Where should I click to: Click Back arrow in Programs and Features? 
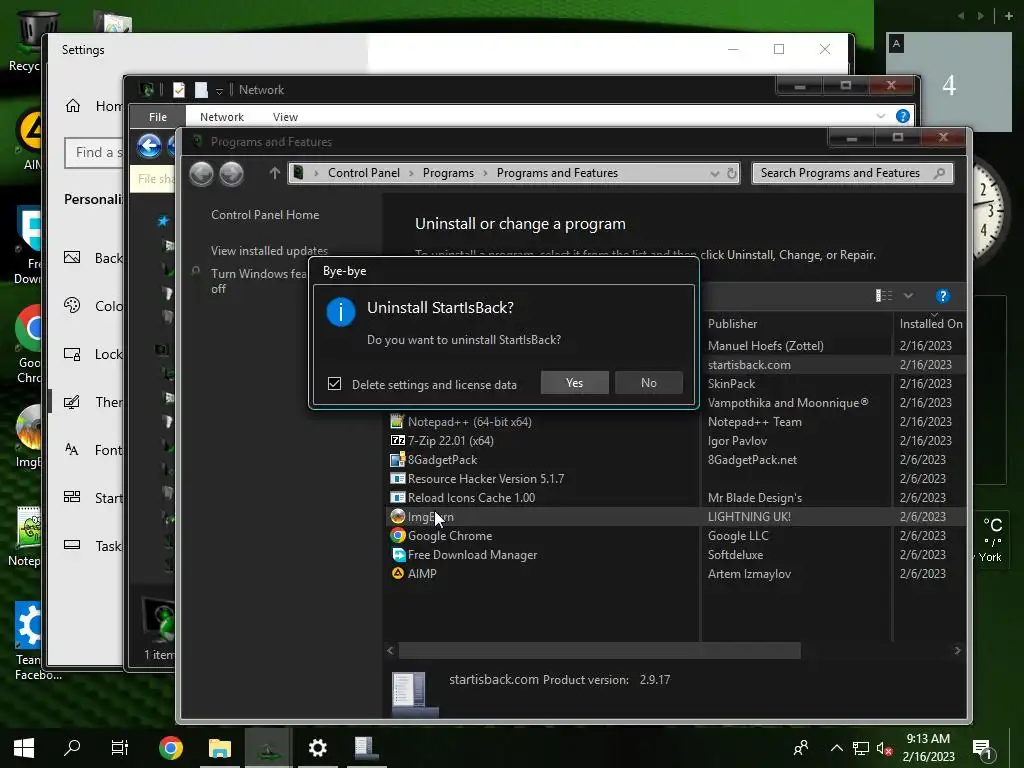click(201, 174)
